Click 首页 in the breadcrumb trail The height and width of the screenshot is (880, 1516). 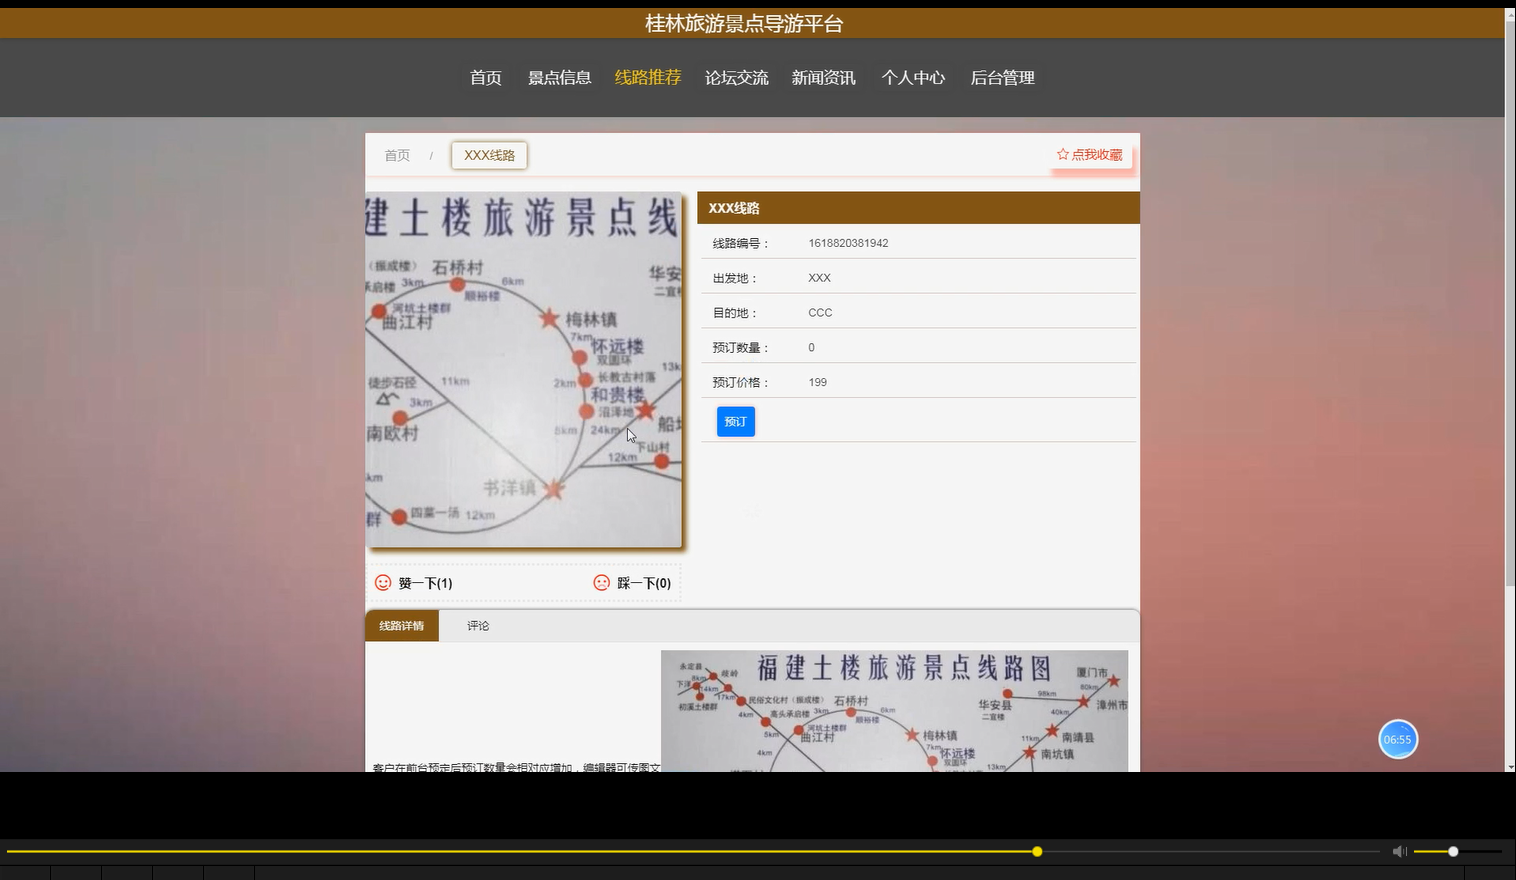pyautogui.click(x=396, y=155)
